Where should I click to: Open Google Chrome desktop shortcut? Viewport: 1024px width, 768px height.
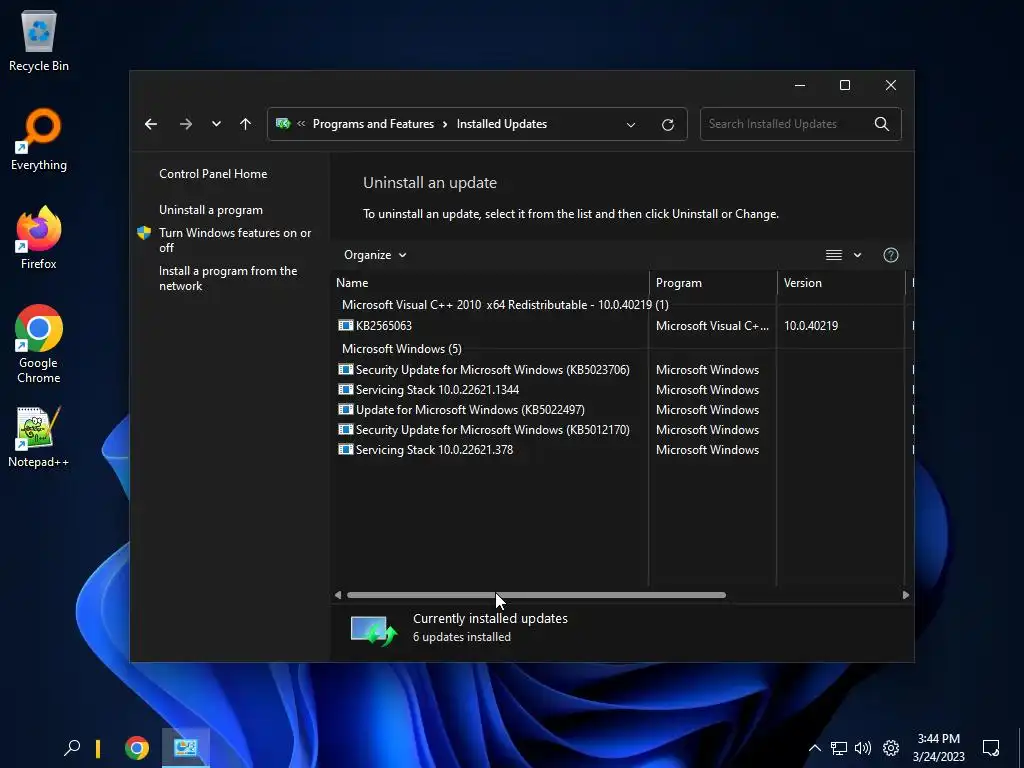tap(39, 344)
